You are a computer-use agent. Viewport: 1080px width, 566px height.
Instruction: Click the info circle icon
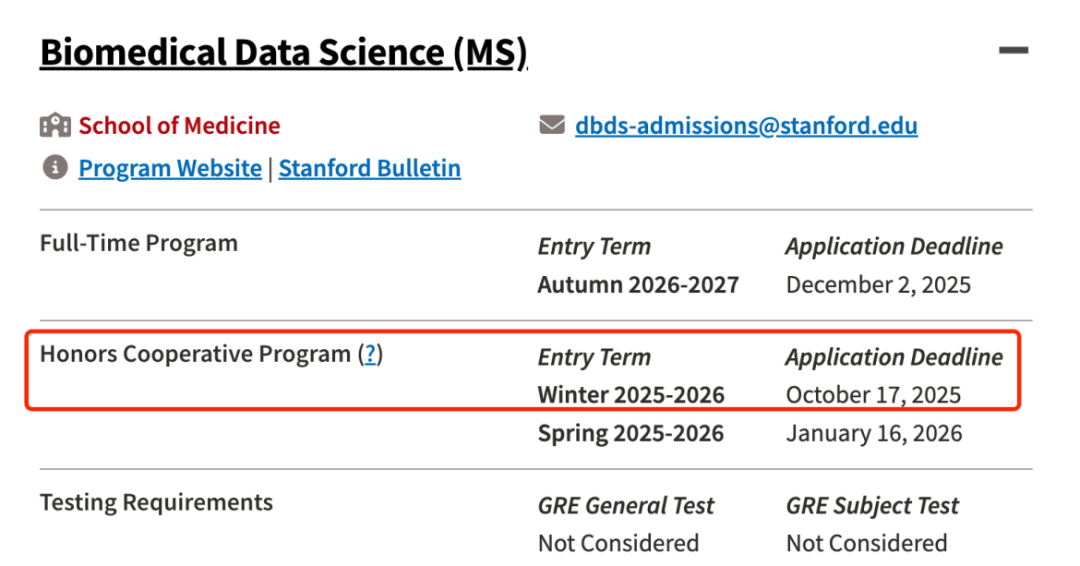[x=54, y=168]
